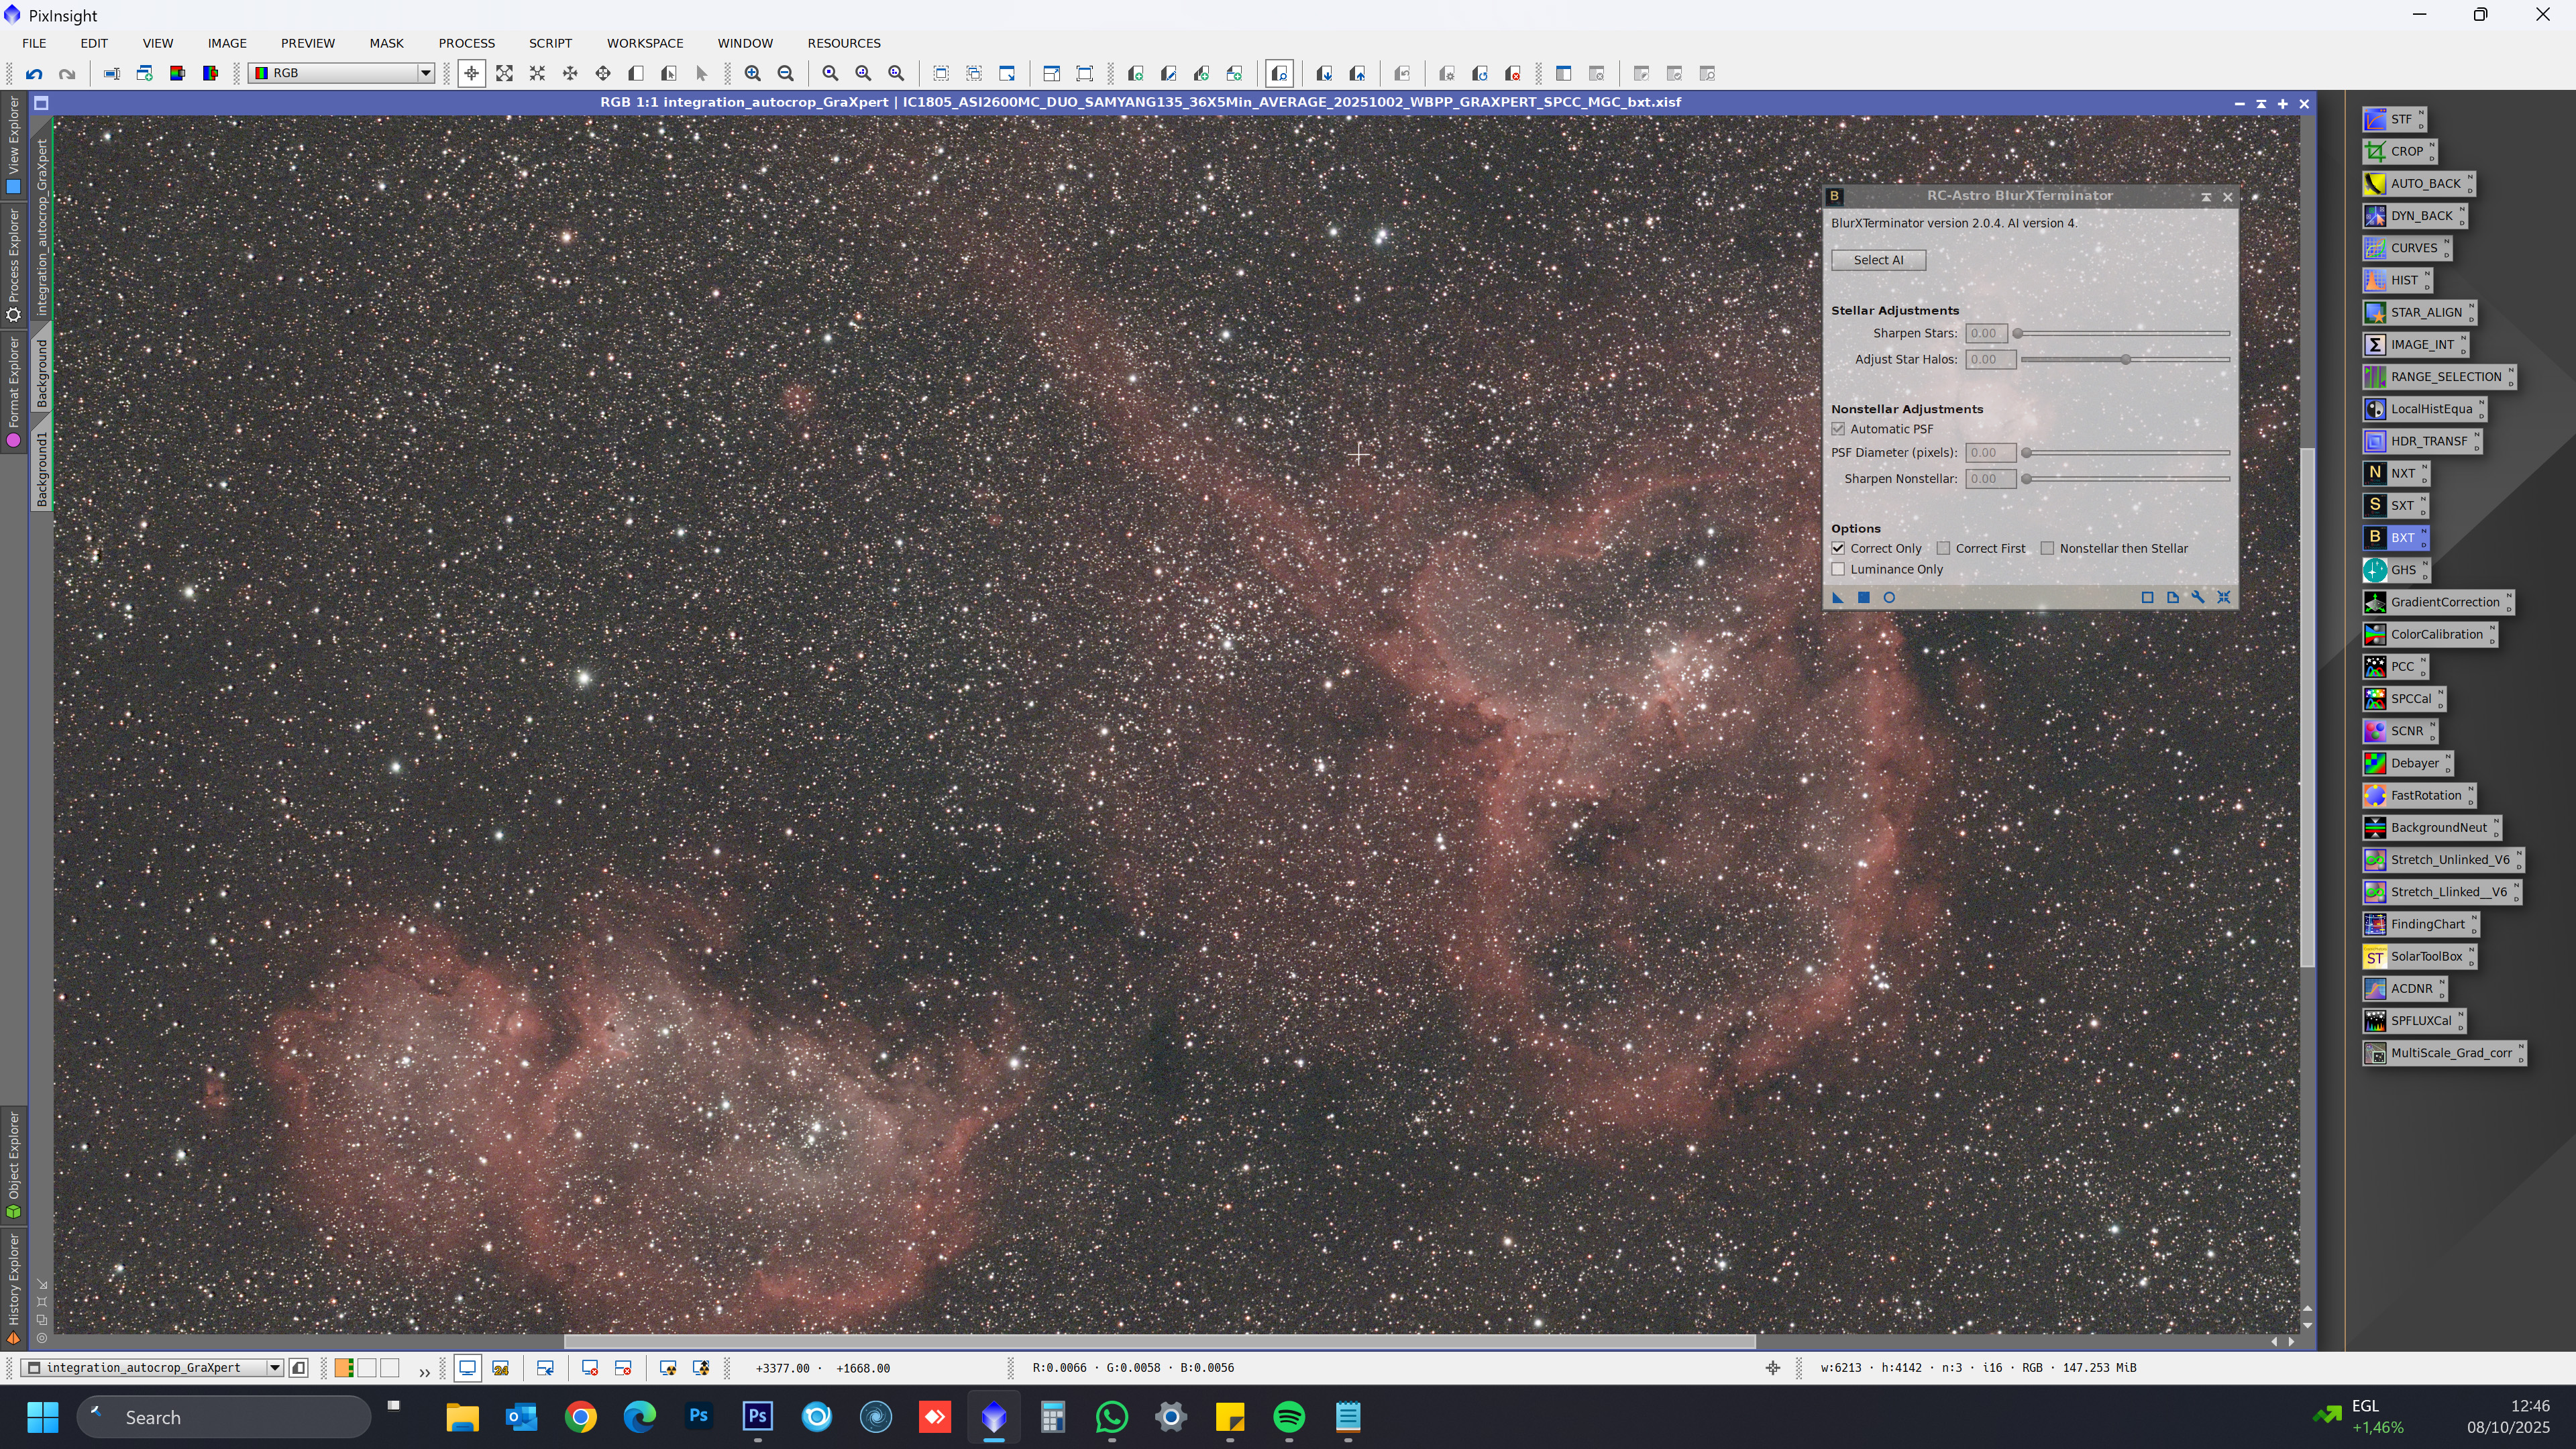Viewport: 2576px width, 1449px height.
Task: Click BlurXTerminator reset icon
Action: [2223, 598]
